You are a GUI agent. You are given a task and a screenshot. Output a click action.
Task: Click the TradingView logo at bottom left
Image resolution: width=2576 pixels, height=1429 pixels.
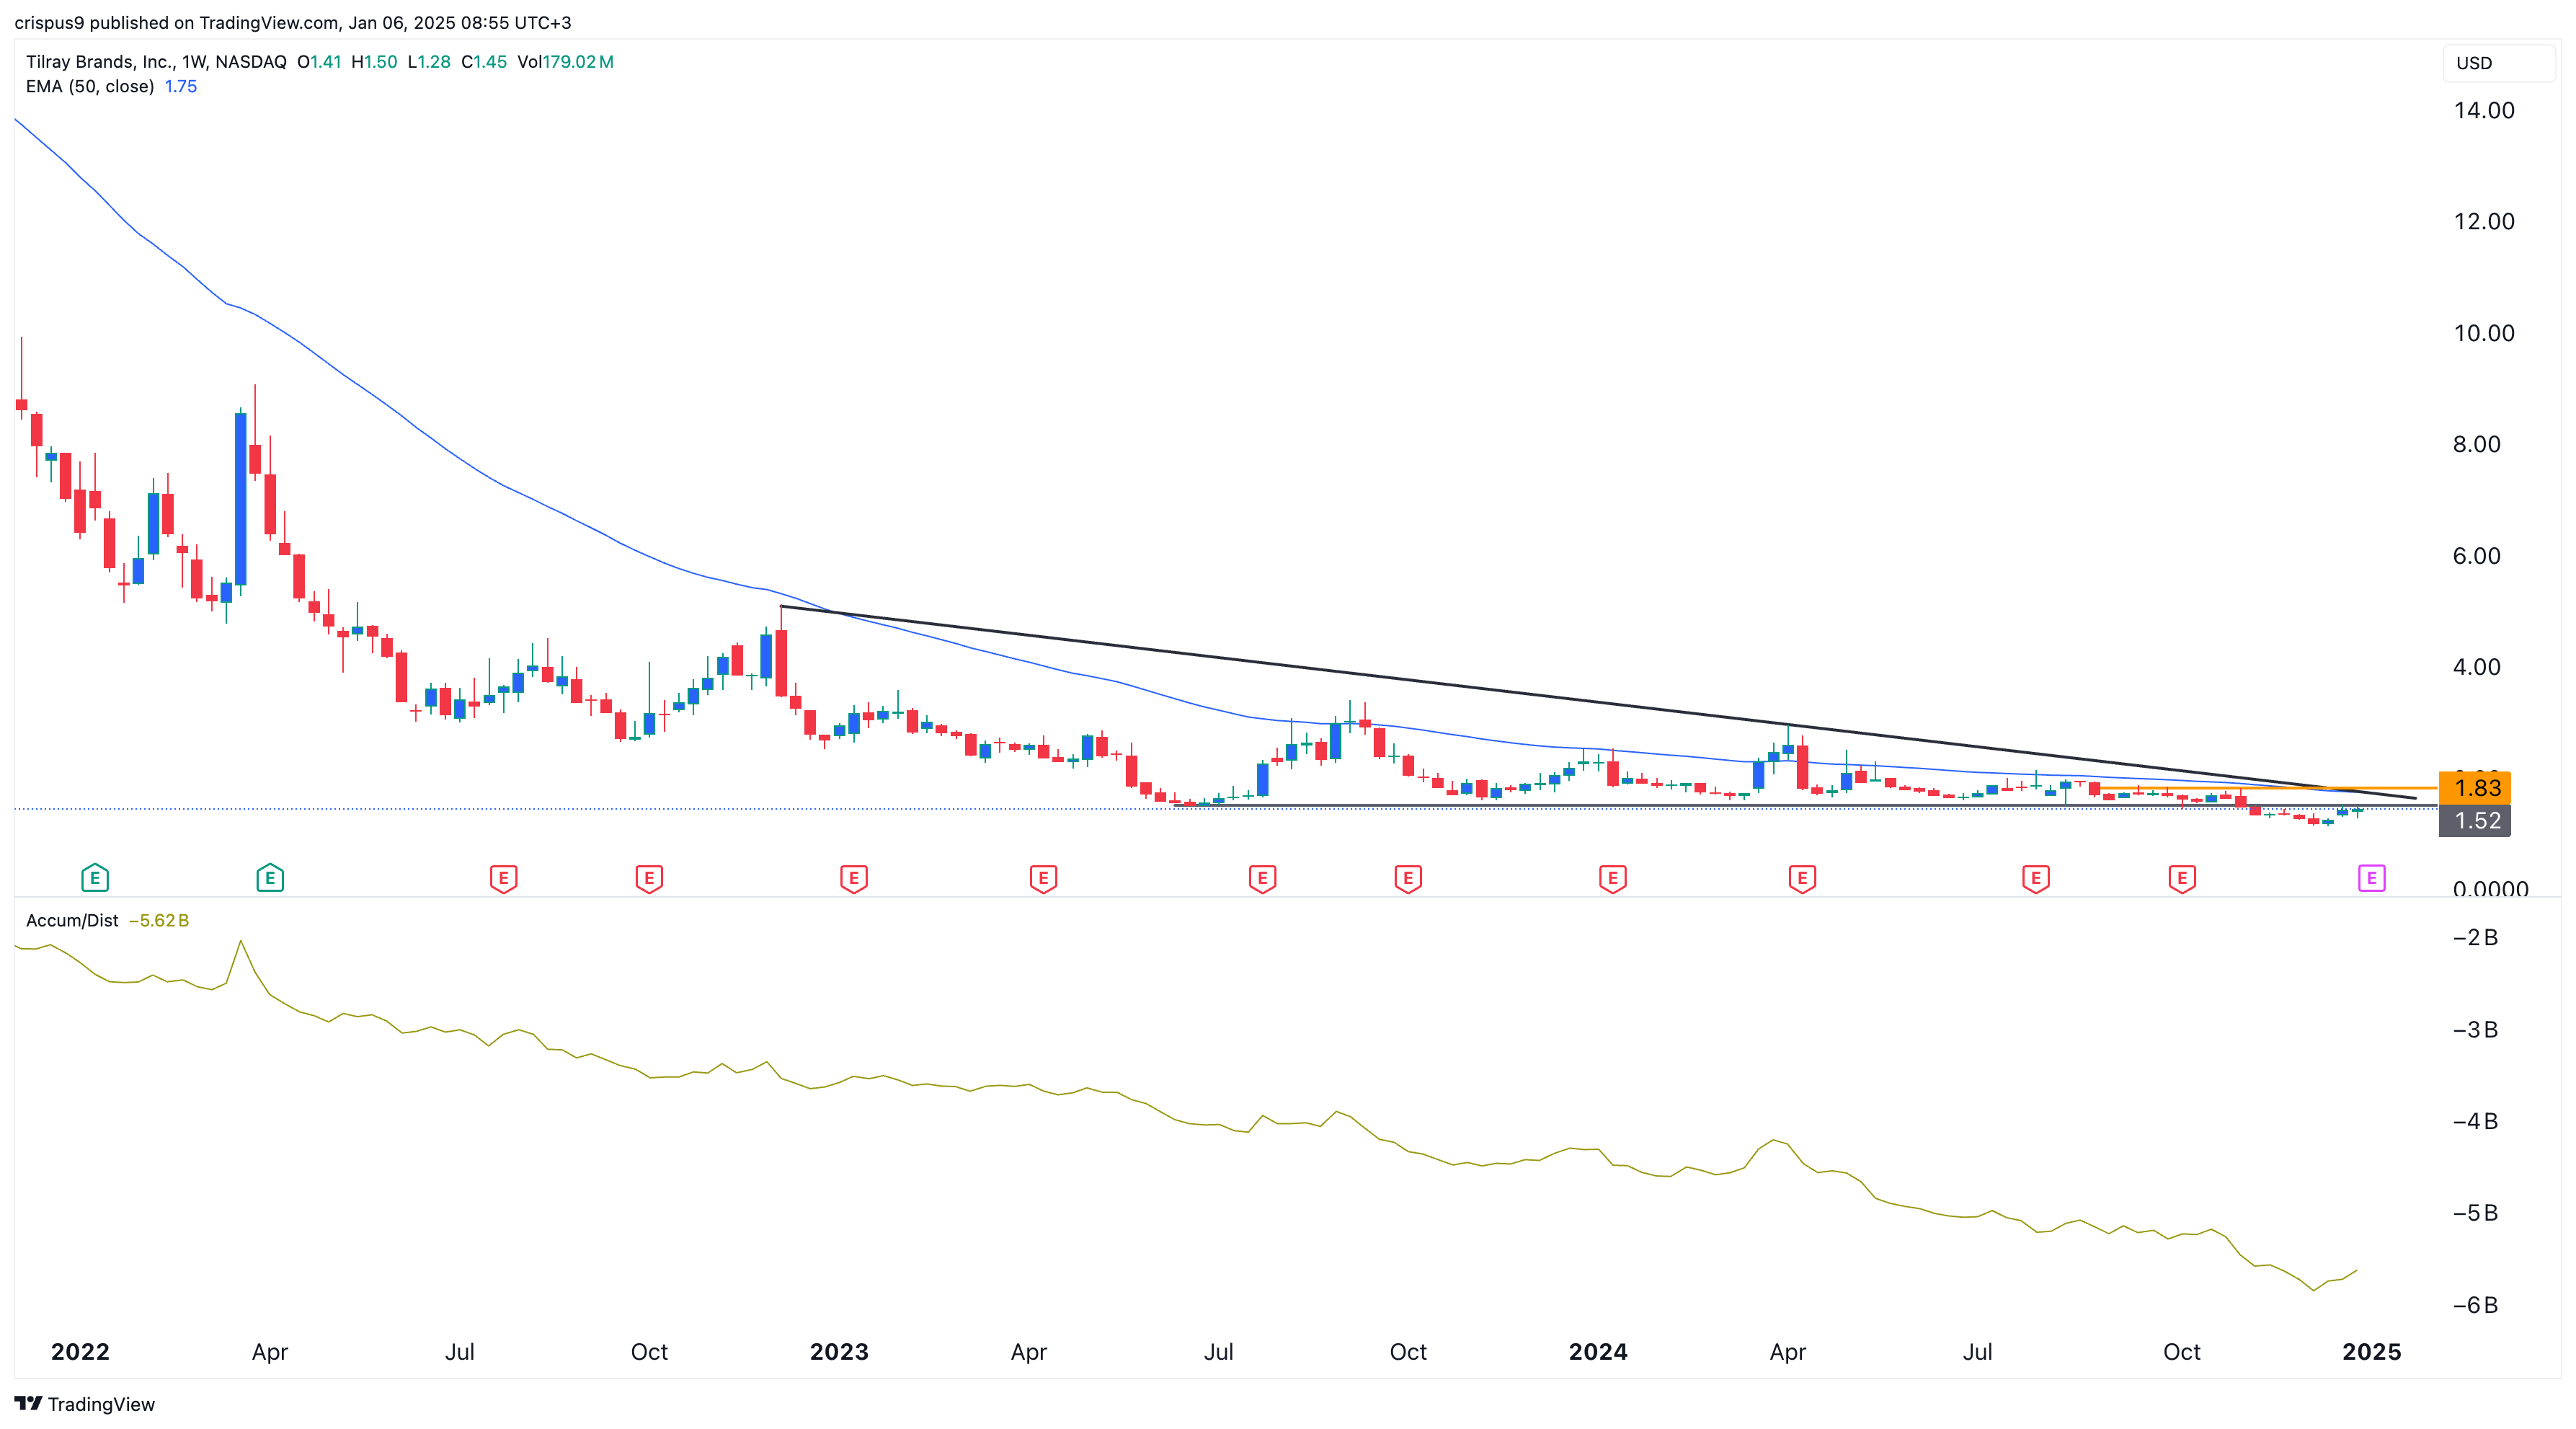pyautogui.click(x=85, y=1404)
